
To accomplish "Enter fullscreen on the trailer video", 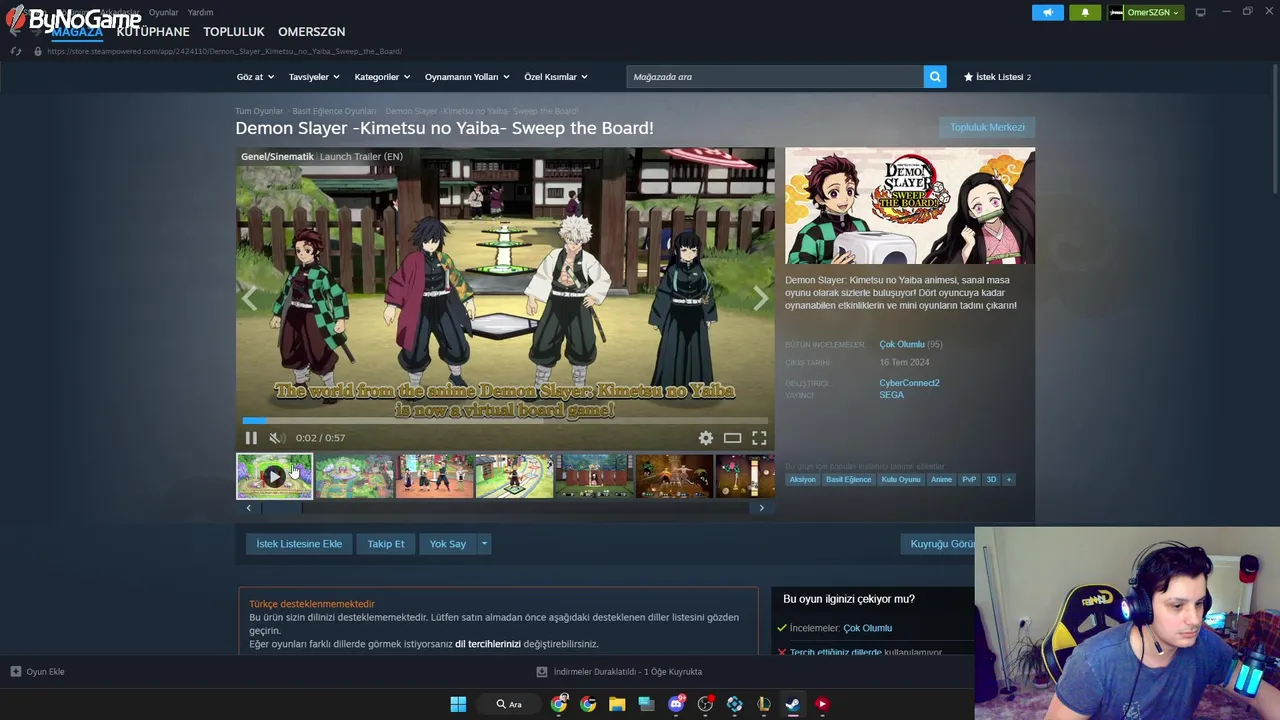I will click(759, 438).
